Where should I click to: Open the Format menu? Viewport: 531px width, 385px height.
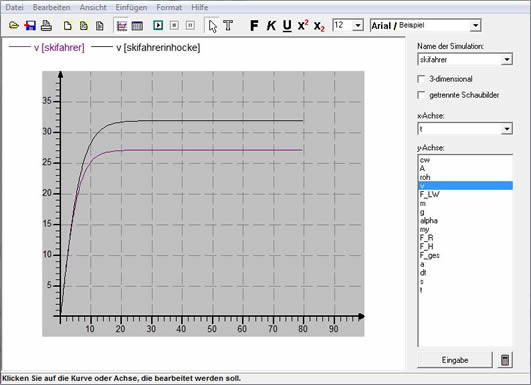[169, 7]
